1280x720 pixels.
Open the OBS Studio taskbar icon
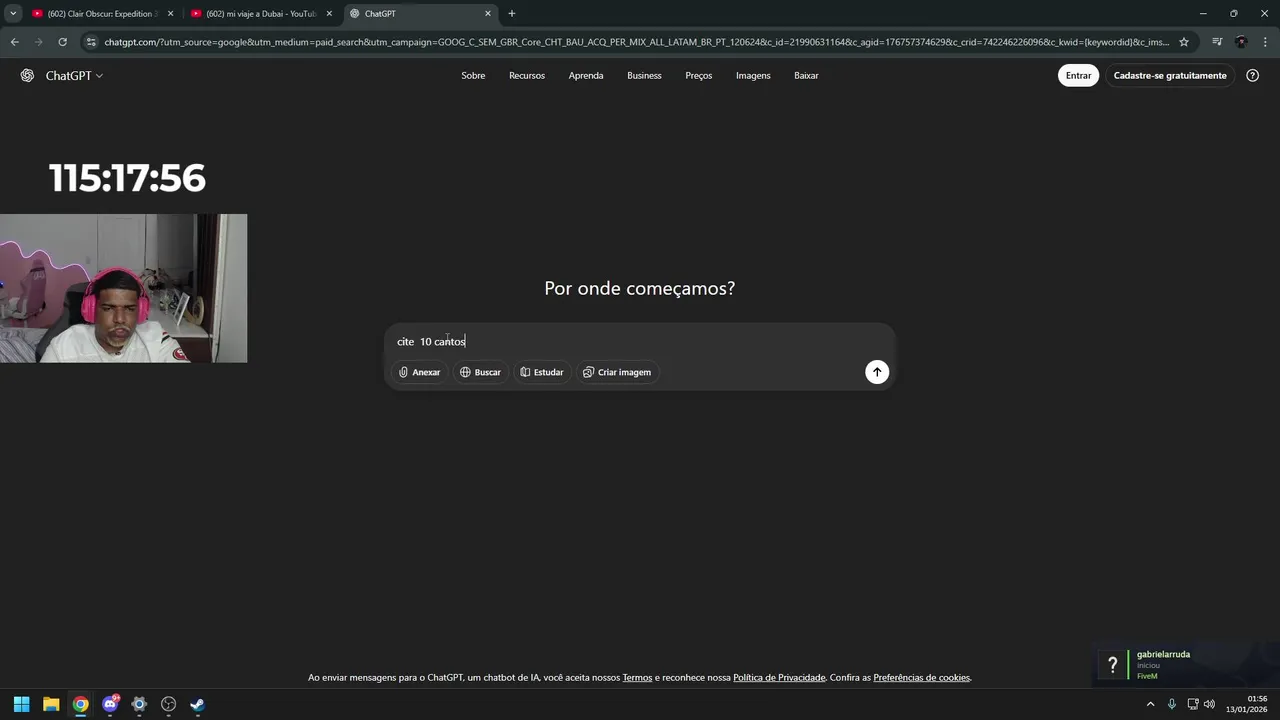pyautogui.click(x=168, y=704)
